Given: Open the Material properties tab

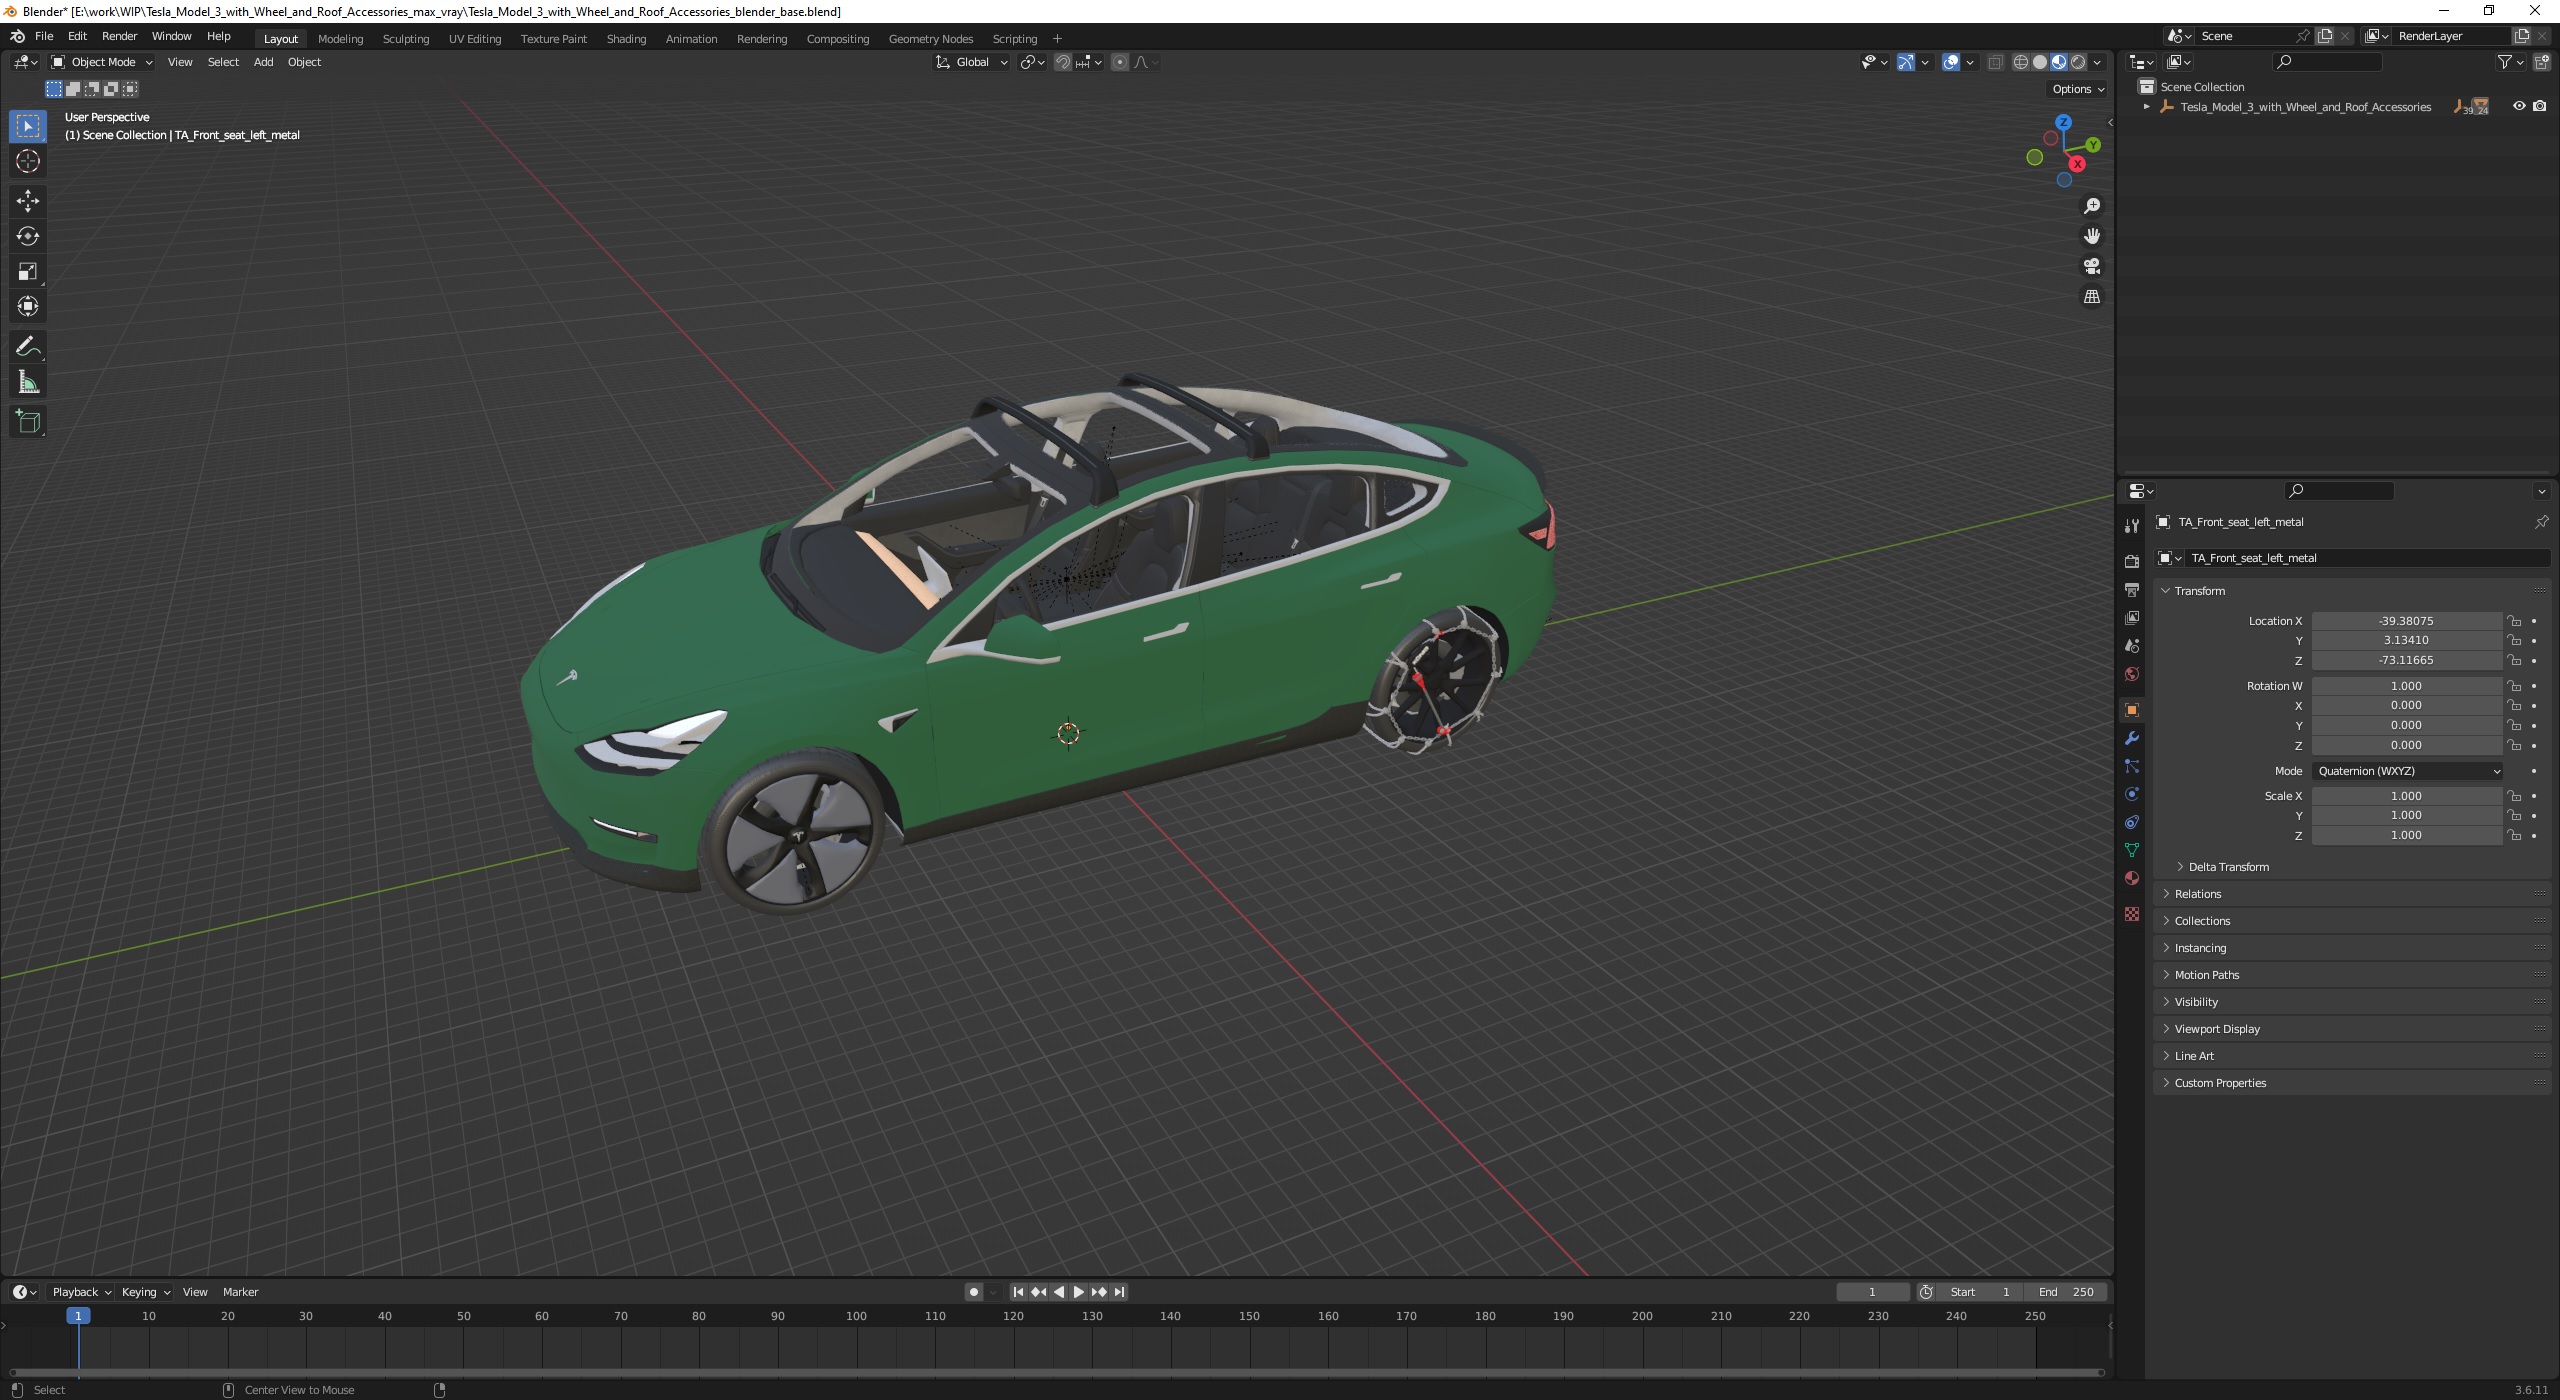Looking at the screenshot, I should click(2131, 878).
